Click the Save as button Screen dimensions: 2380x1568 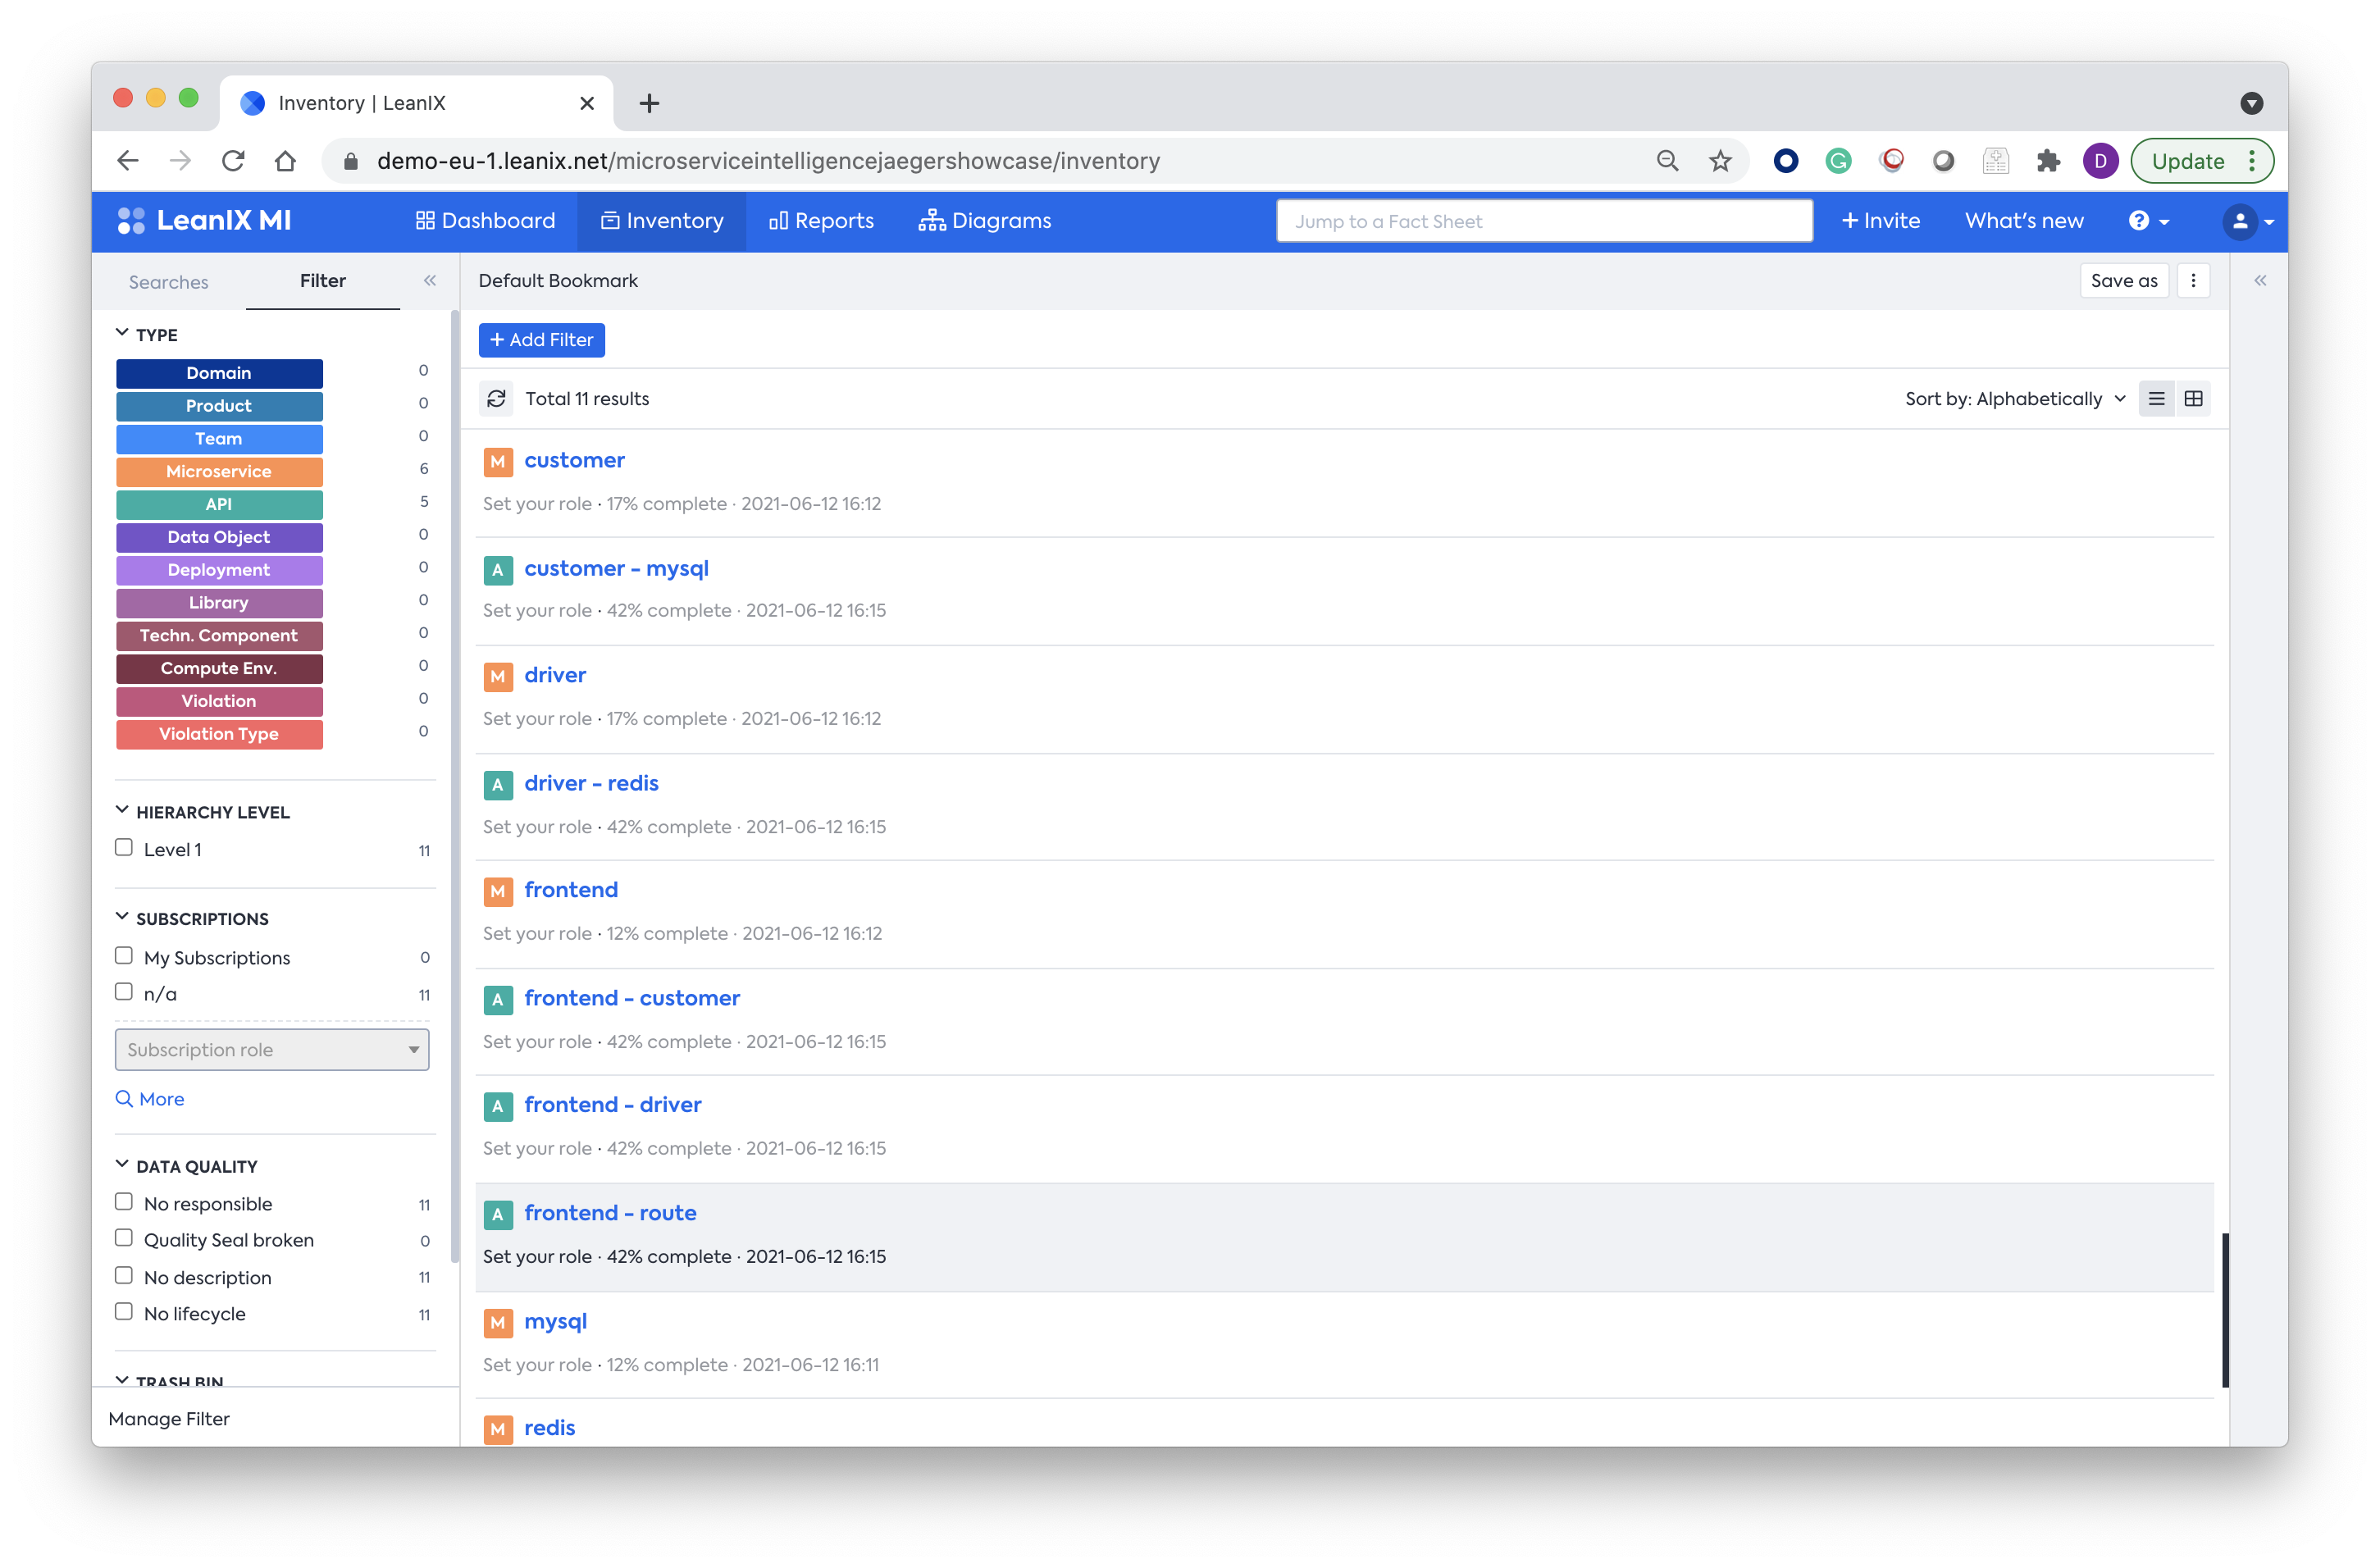(x=2124, y=281)
